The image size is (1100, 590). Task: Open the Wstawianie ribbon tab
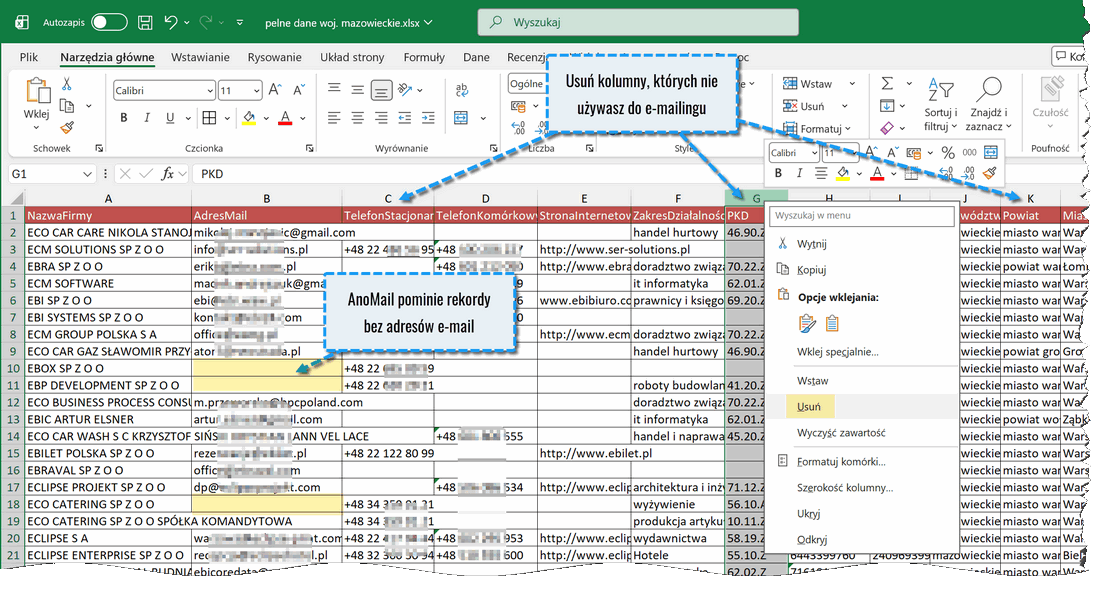[200, 58]
